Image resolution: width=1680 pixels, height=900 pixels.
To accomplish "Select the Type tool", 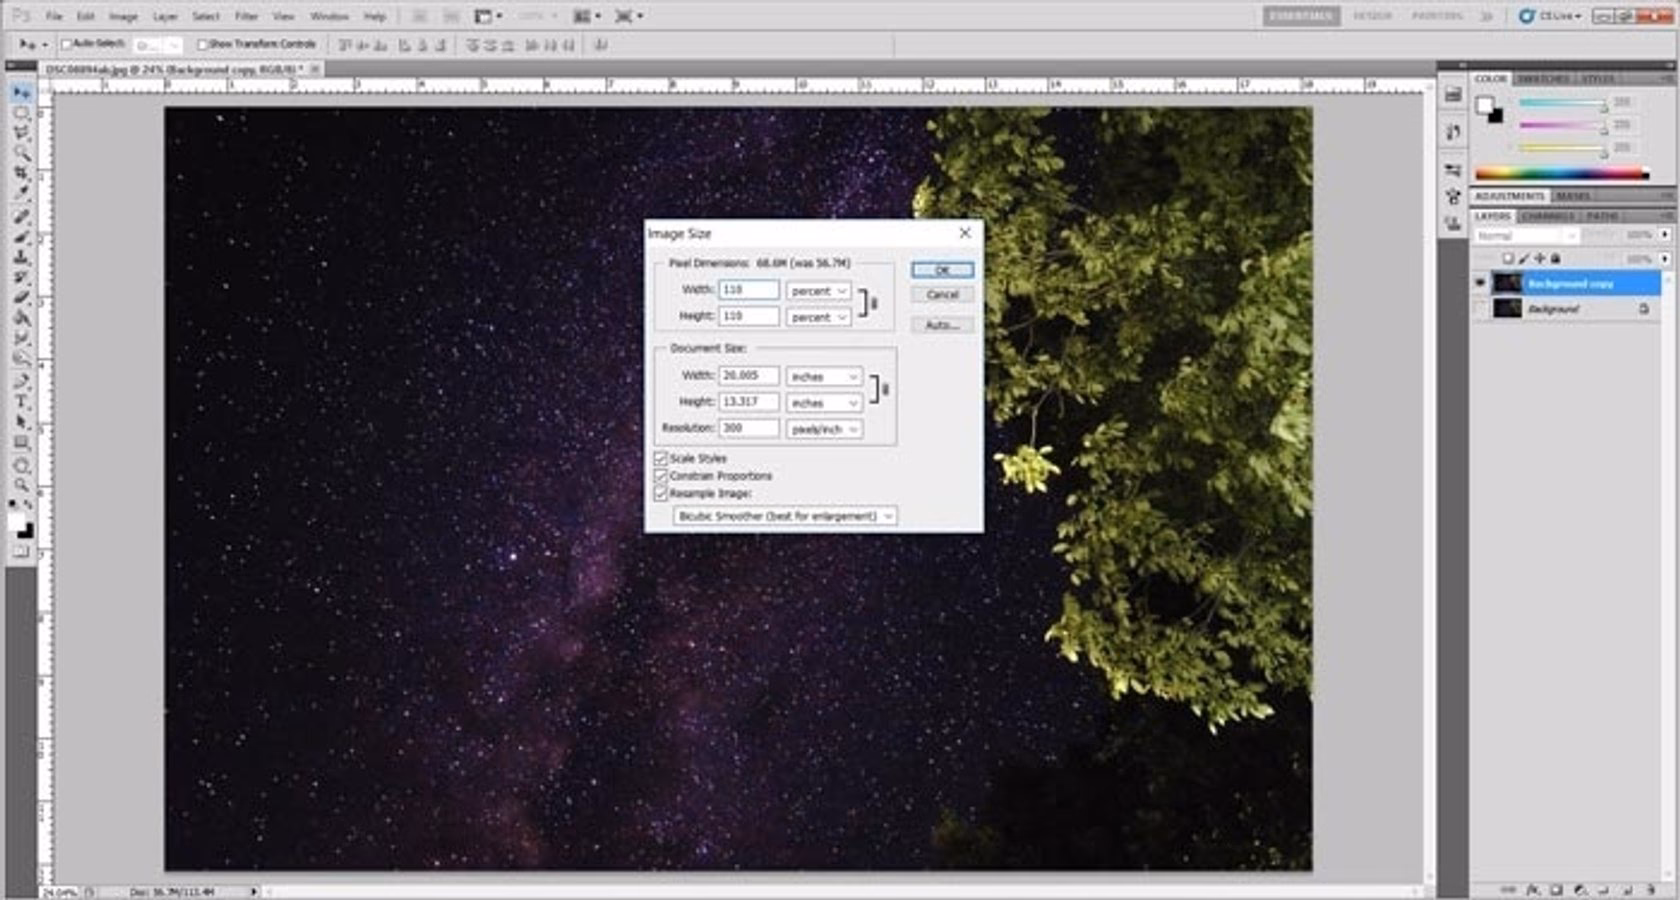I will (x=21, y=402).
